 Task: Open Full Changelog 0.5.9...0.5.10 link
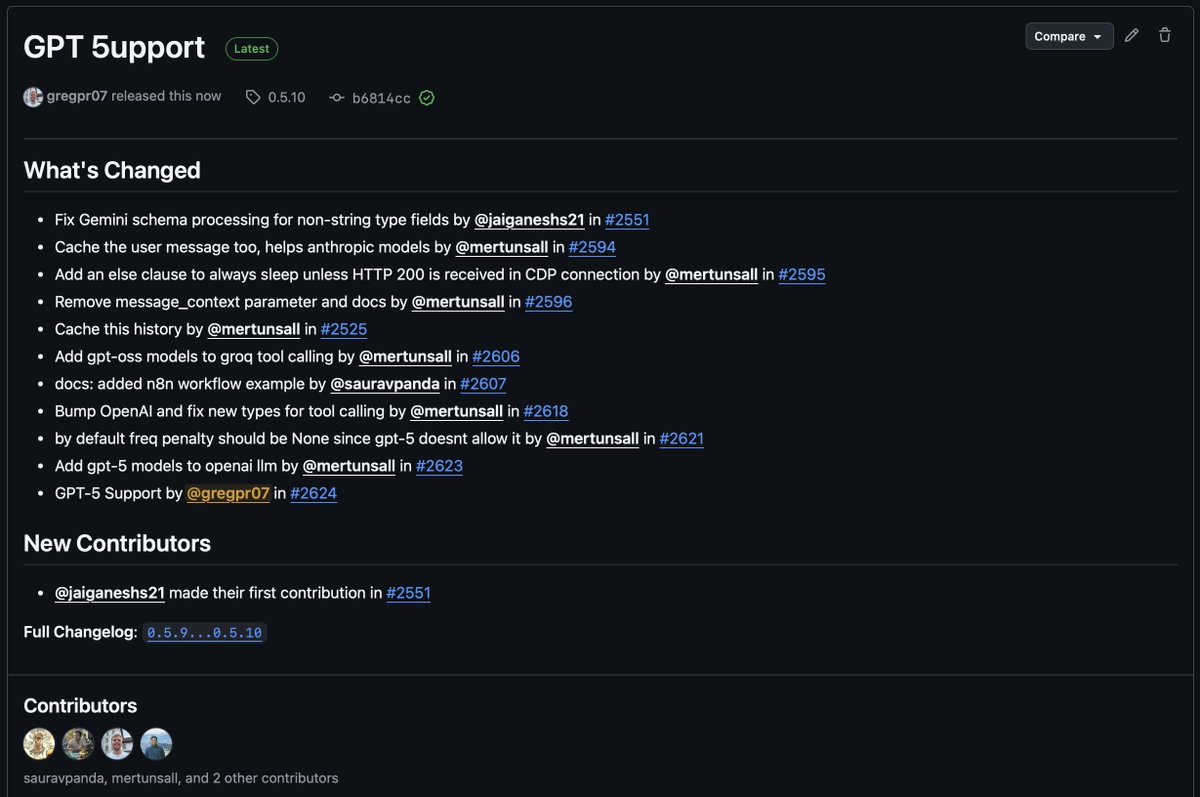[204, 633]
